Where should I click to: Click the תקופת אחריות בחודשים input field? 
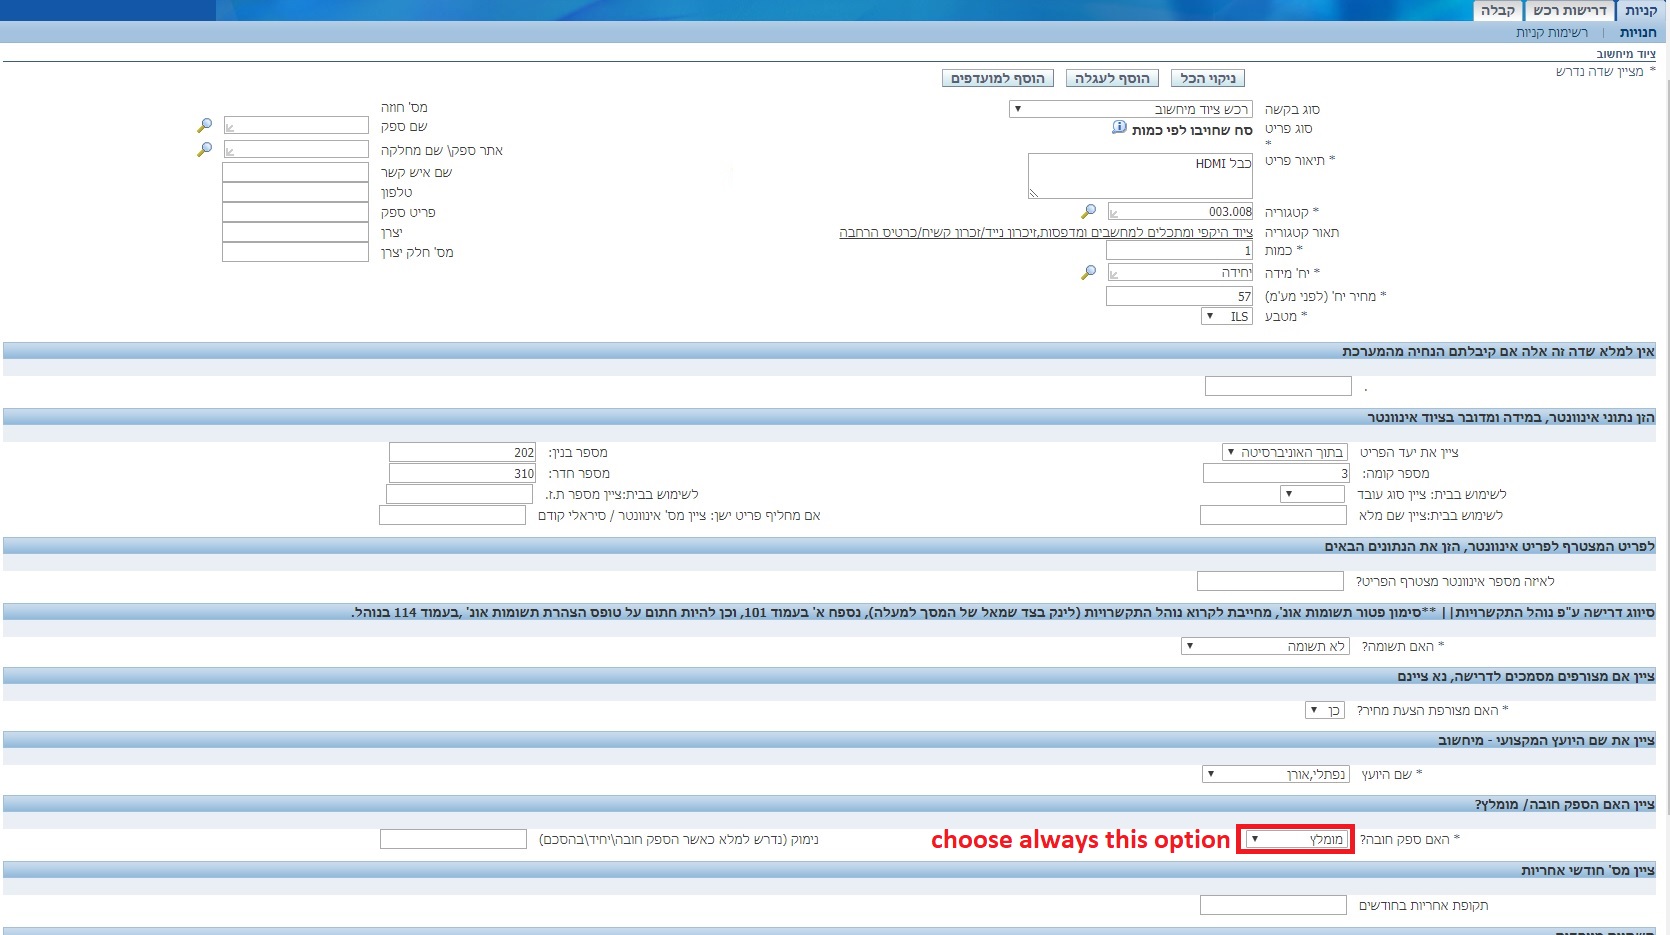click(1272, 905)
